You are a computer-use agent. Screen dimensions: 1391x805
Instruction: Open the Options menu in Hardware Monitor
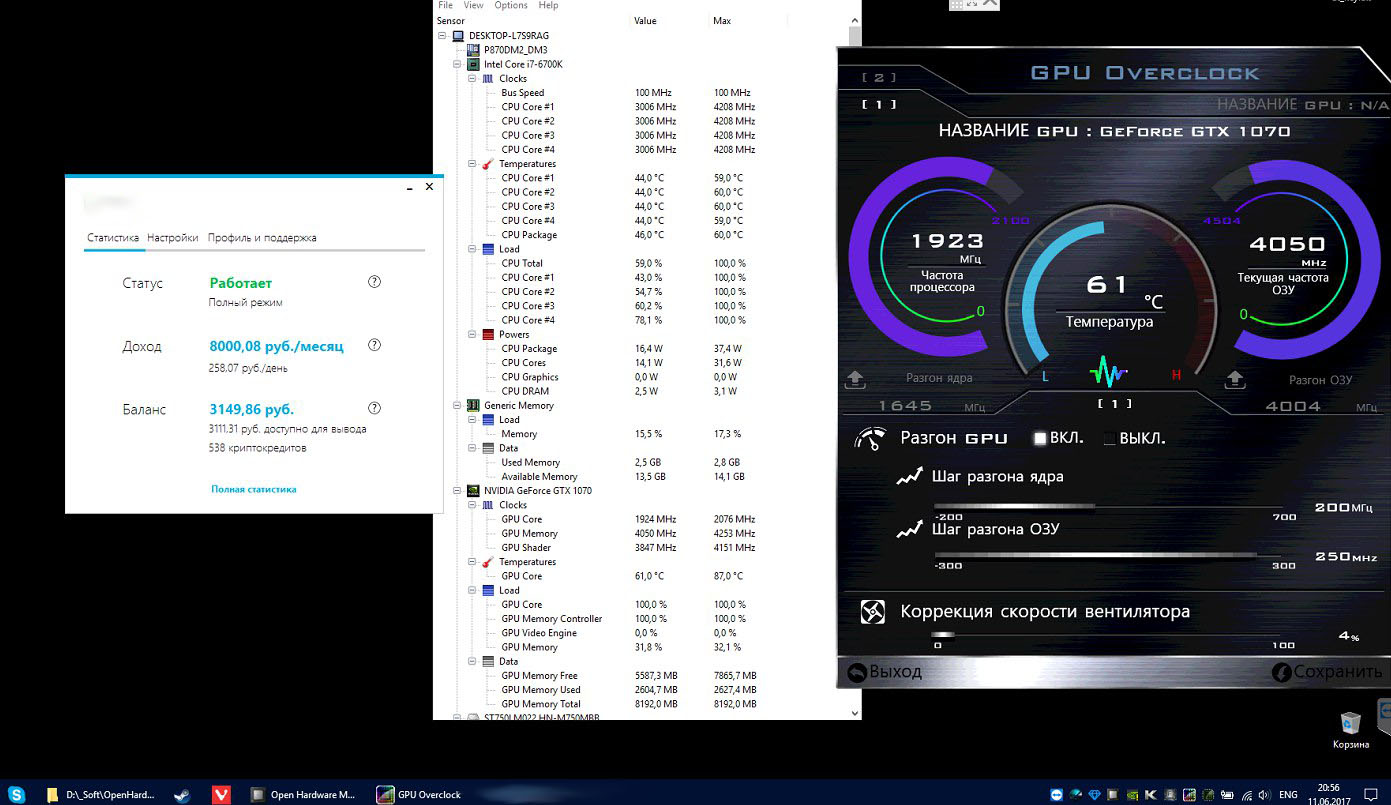[510, 5]
